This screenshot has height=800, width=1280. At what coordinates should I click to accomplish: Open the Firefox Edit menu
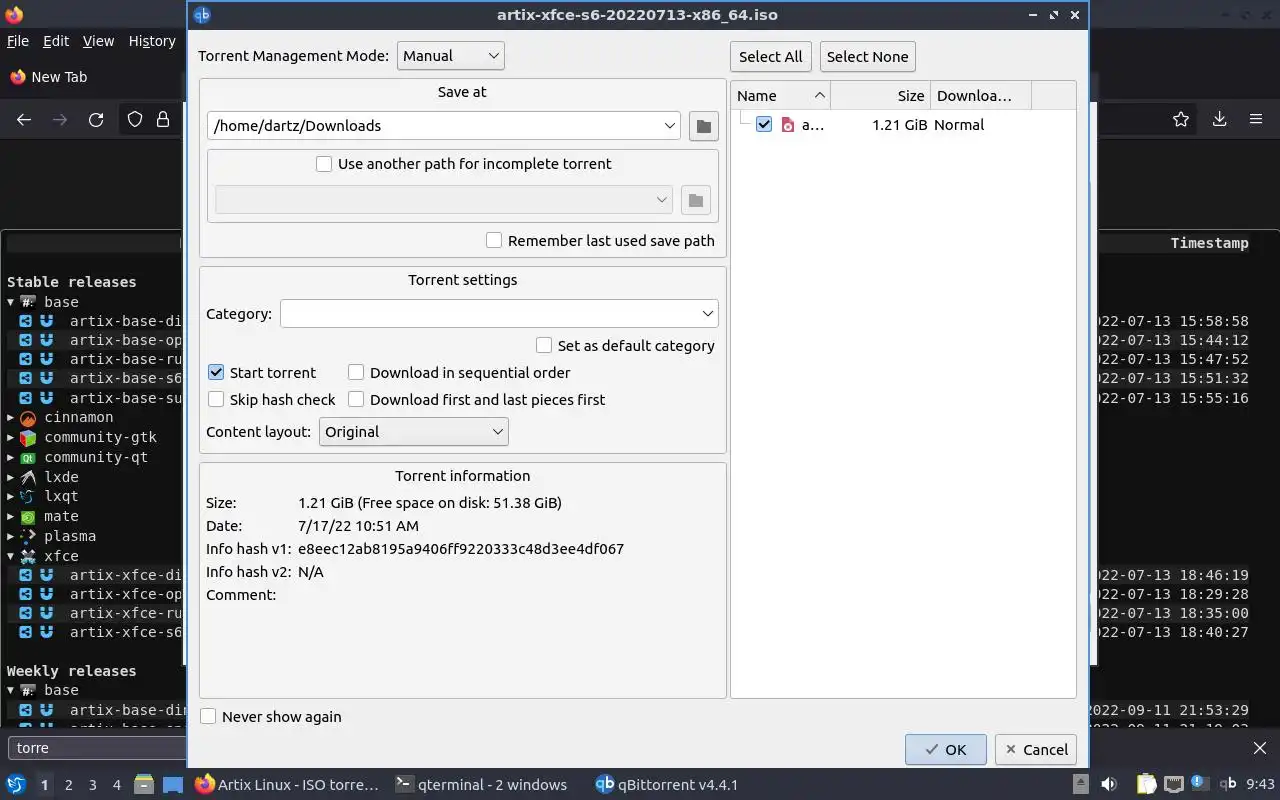(56, 41)
